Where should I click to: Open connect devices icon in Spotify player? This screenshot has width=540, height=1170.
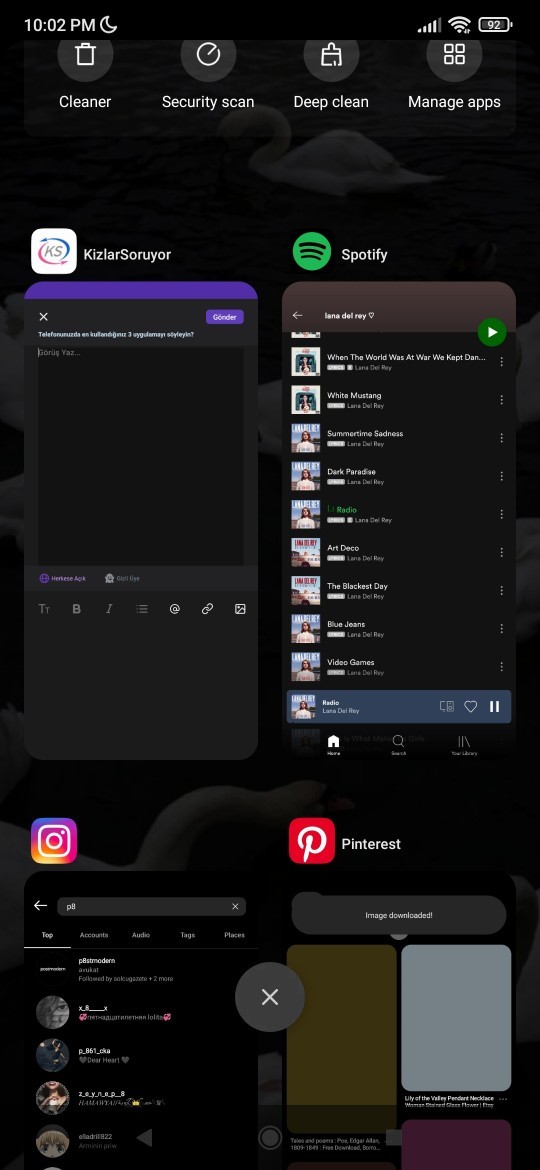(x=447, y=706)
